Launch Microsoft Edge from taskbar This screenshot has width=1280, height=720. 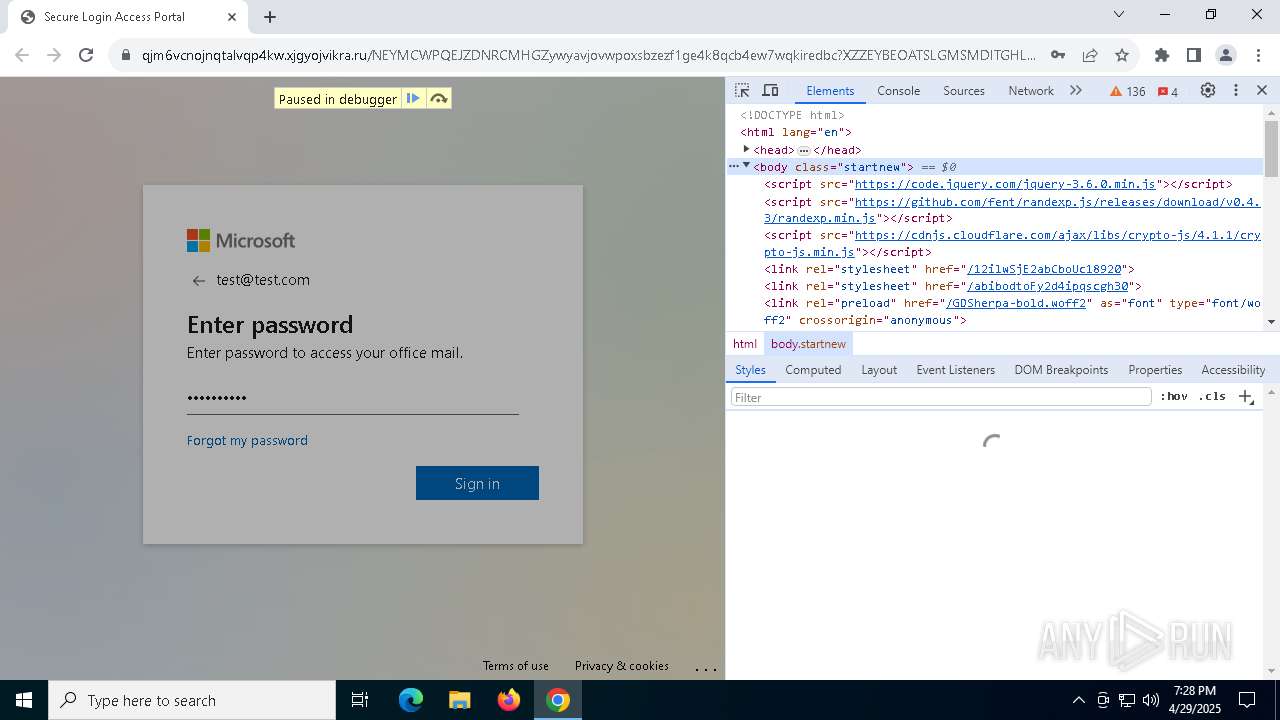click(x=411, y=700)
